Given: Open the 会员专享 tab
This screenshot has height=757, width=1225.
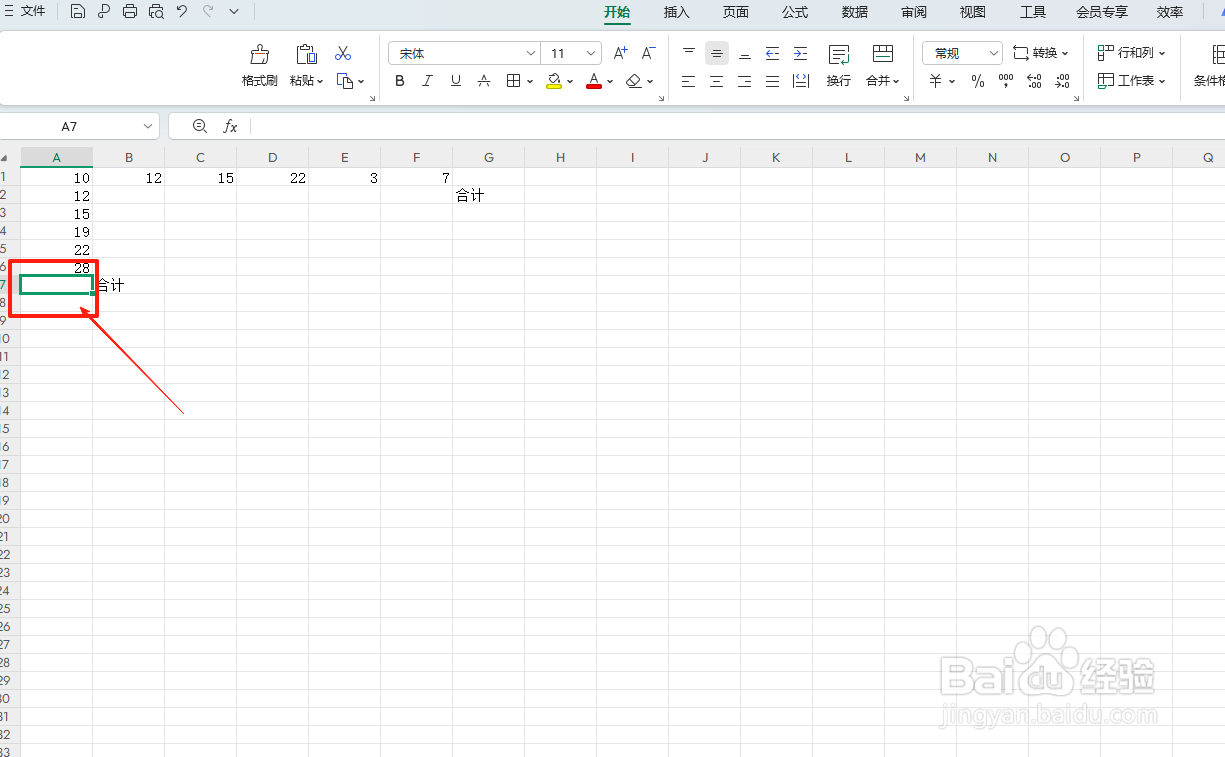Looking at the screenshot, I should coord(1102,12).
